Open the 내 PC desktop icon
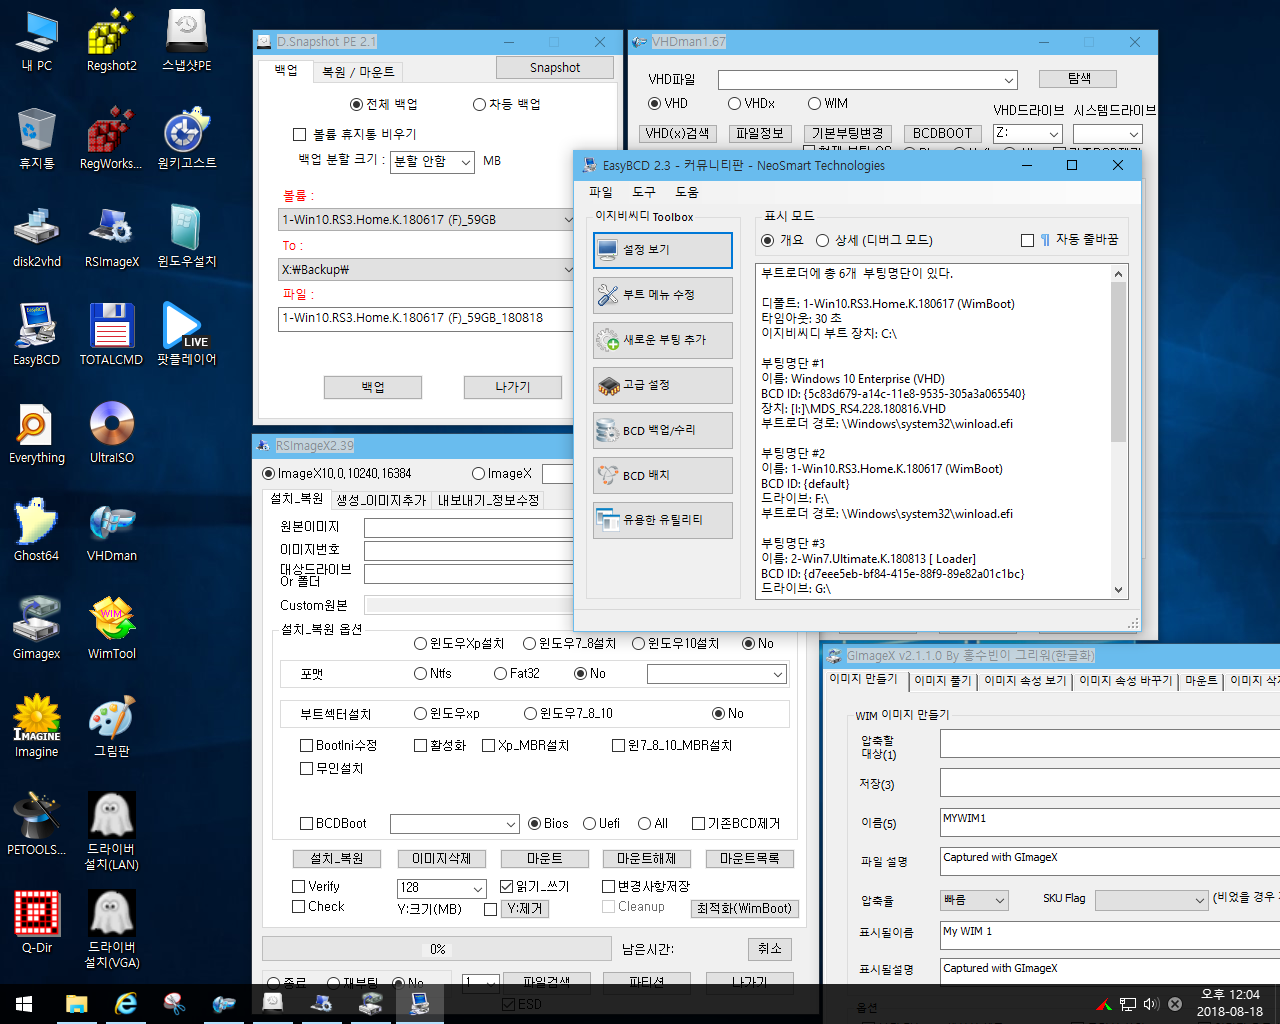Screen dimensions: 1280x1024 (x=37, y=42)
